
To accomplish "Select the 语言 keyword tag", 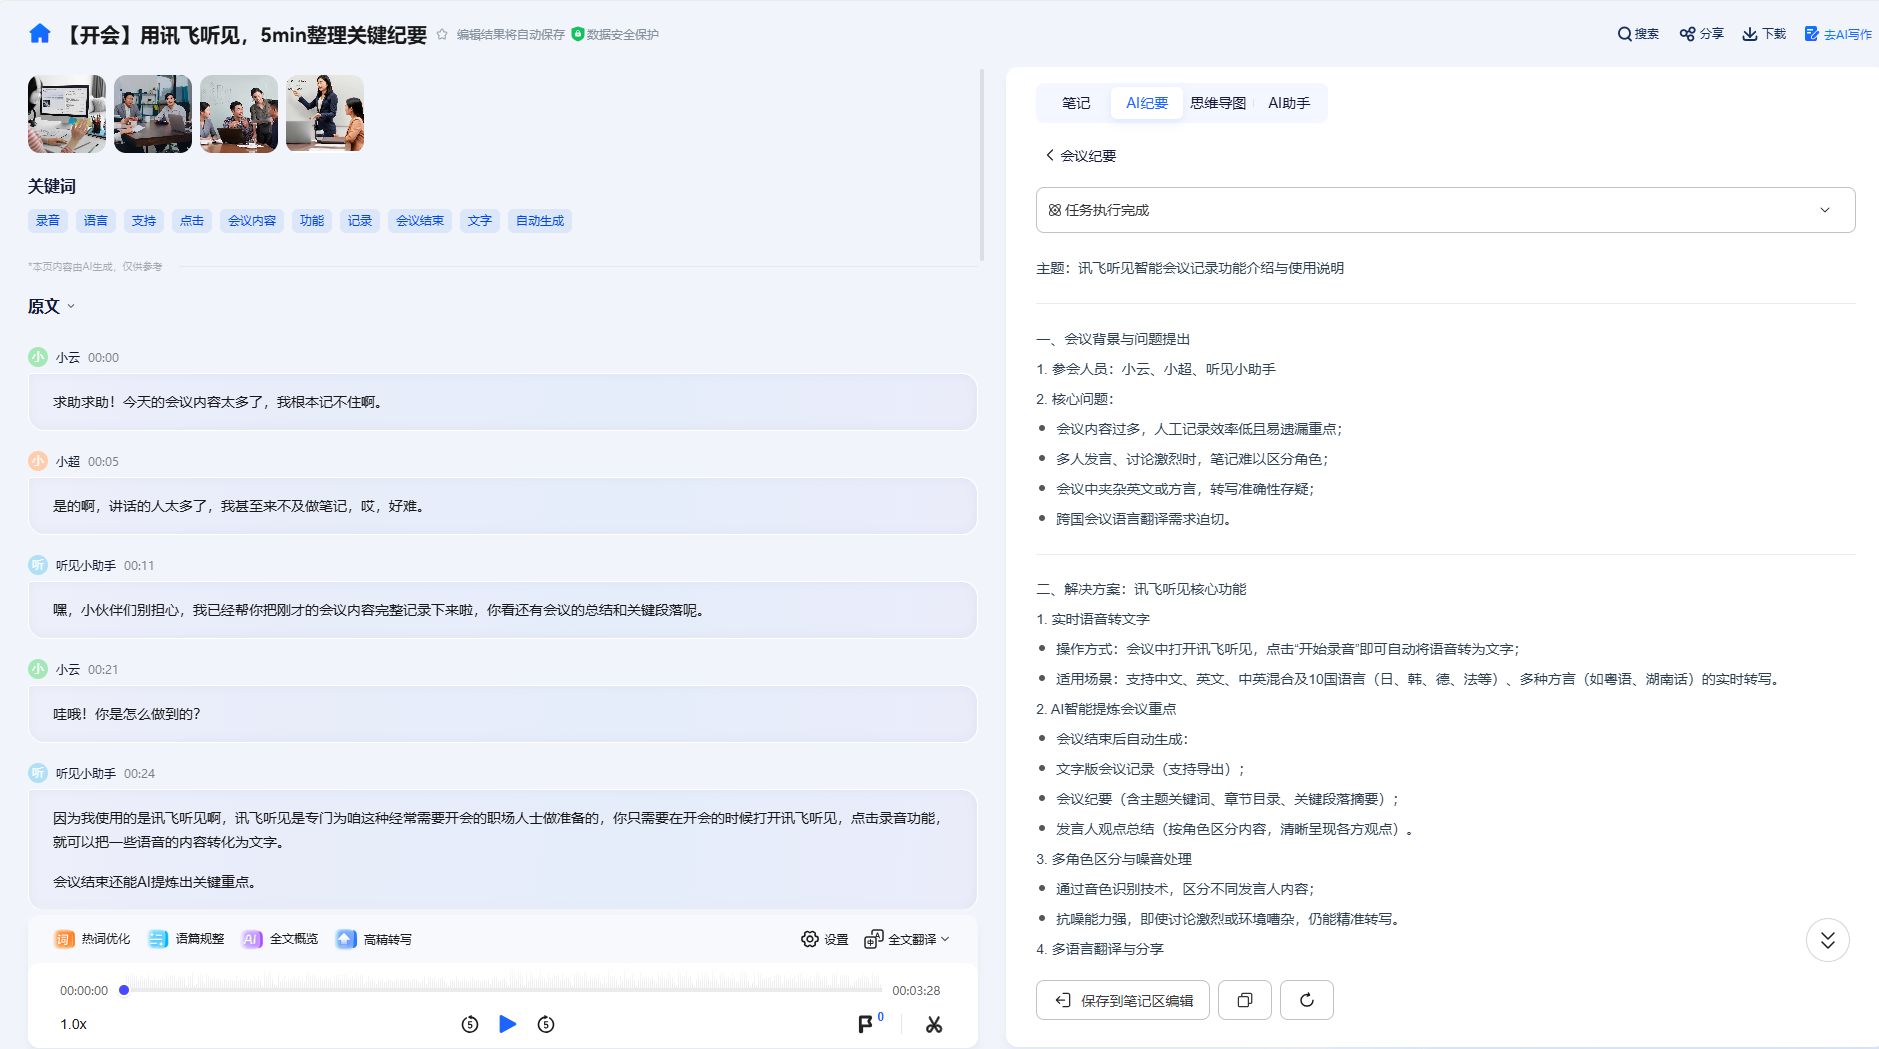I will pos(96,221).
